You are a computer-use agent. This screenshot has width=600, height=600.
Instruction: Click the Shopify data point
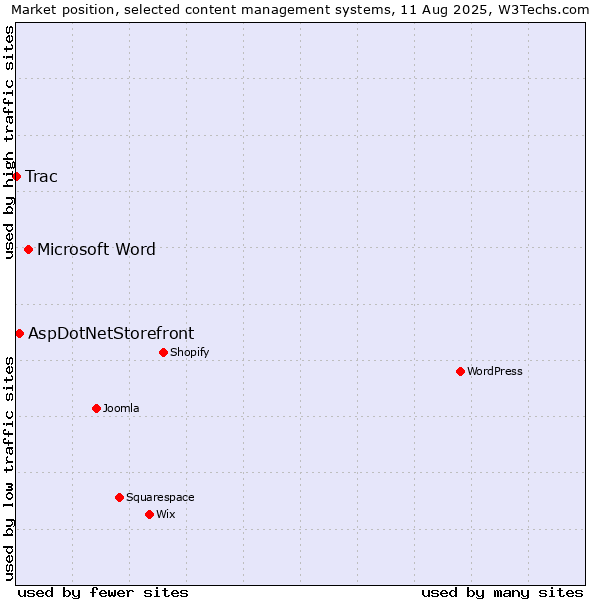click(x=163, y=352)
